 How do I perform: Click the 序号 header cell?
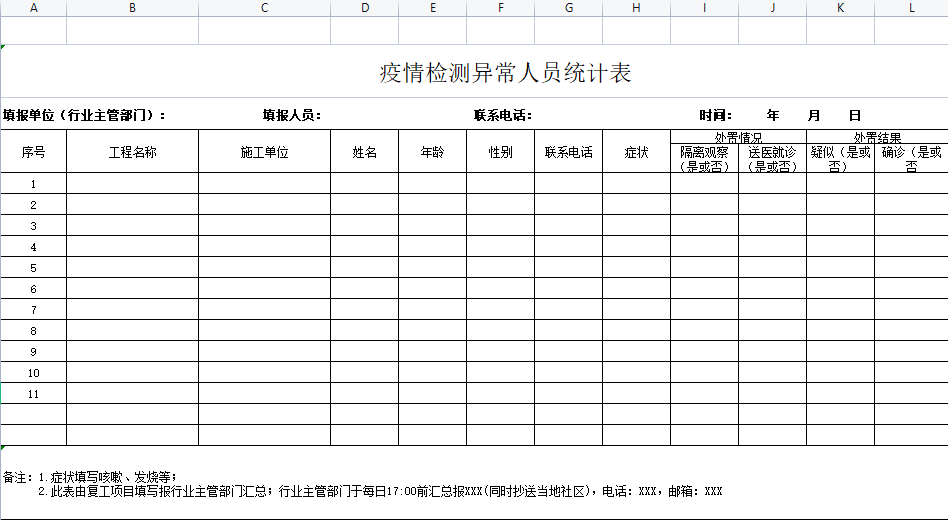(33, 152)
